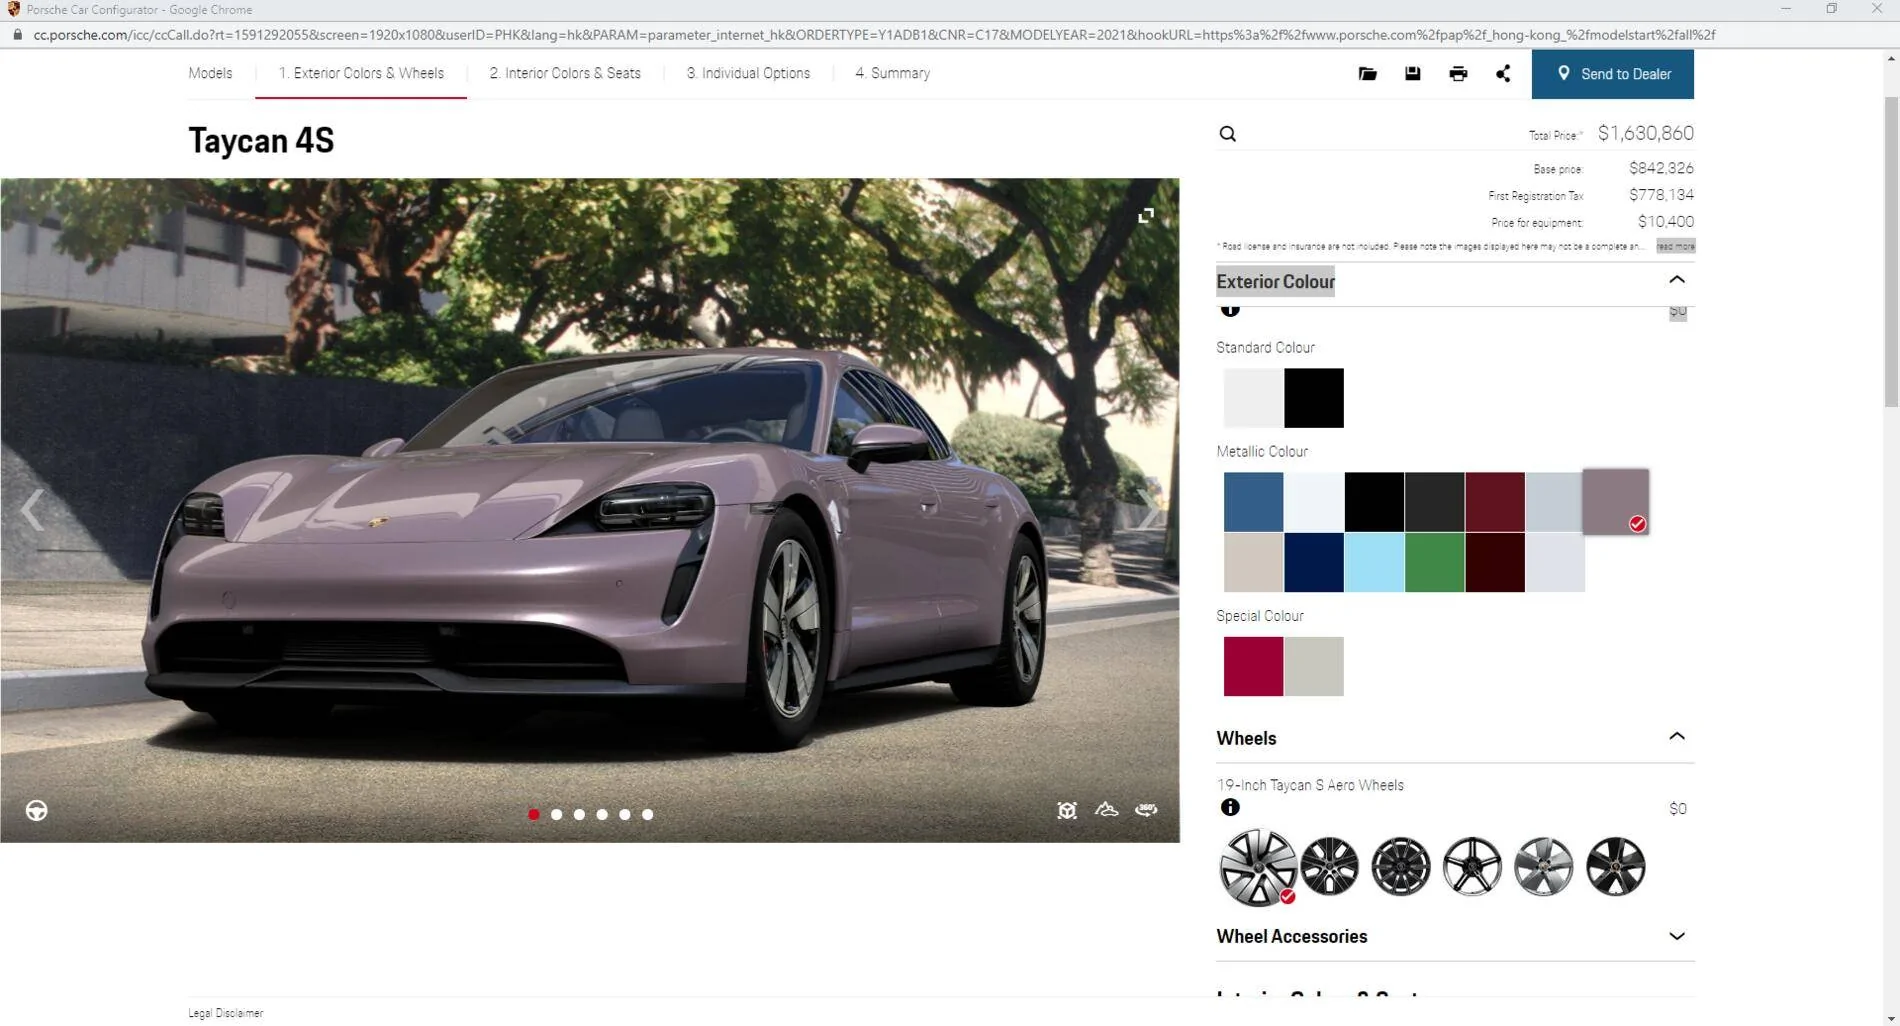Open the Legal Disclaimer link

(x=226, y=1013)
